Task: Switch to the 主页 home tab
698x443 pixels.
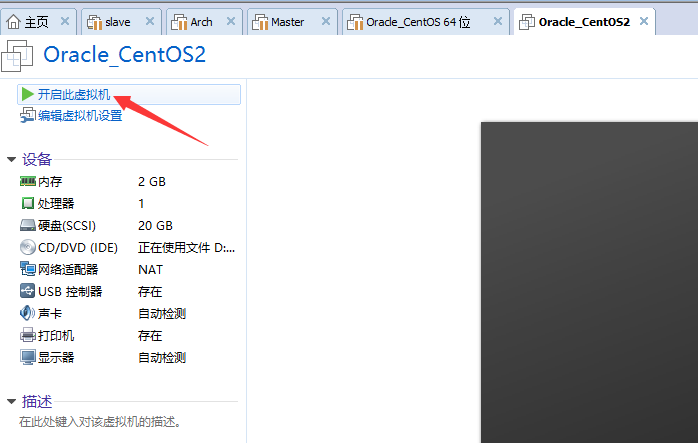Action: coord(38,21)
